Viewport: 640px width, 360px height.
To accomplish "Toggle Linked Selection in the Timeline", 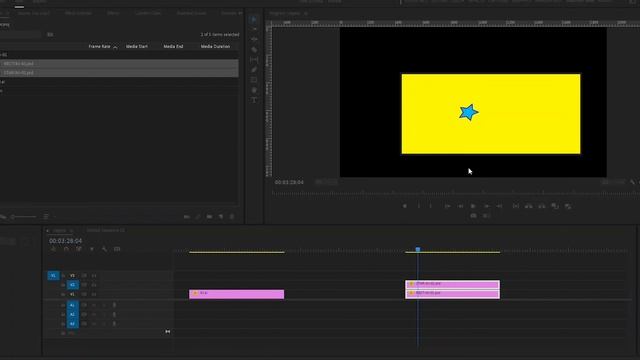I will [x=79, y=249].
